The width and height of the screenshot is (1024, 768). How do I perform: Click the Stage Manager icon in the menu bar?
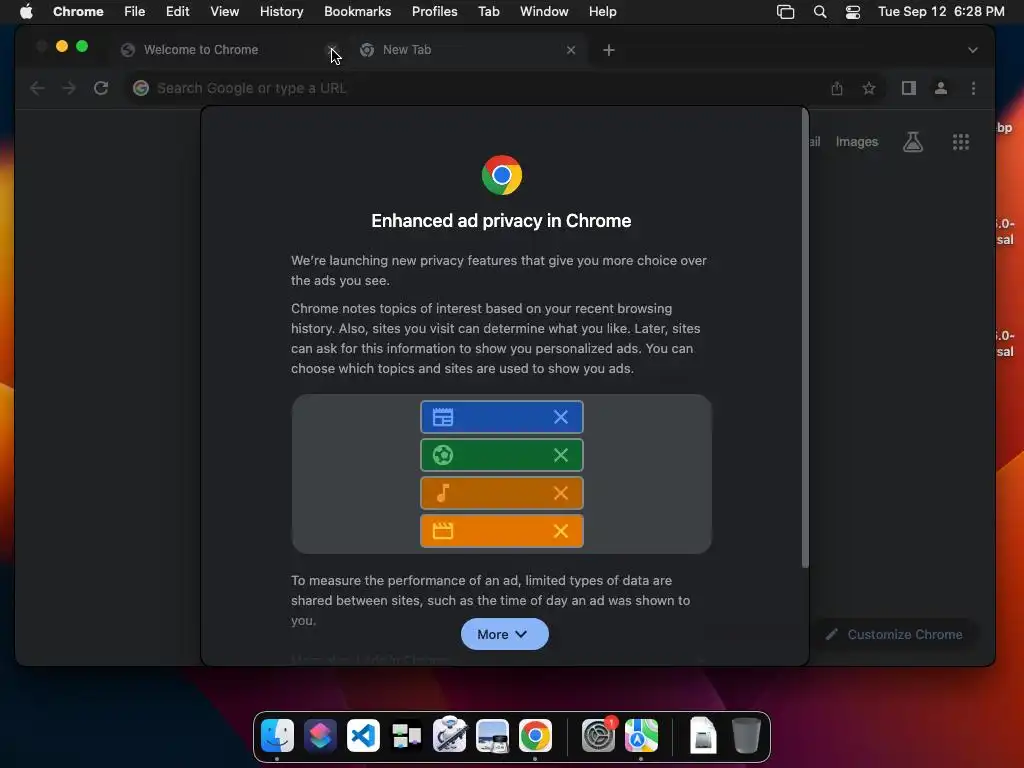786,12
